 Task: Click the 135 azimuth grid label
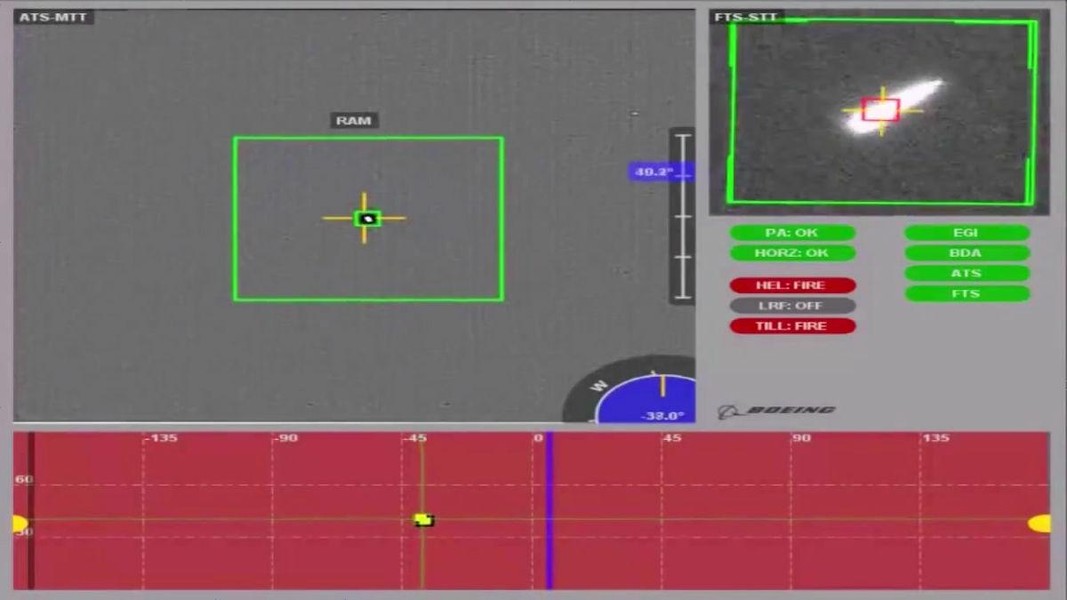pos(936,438)
